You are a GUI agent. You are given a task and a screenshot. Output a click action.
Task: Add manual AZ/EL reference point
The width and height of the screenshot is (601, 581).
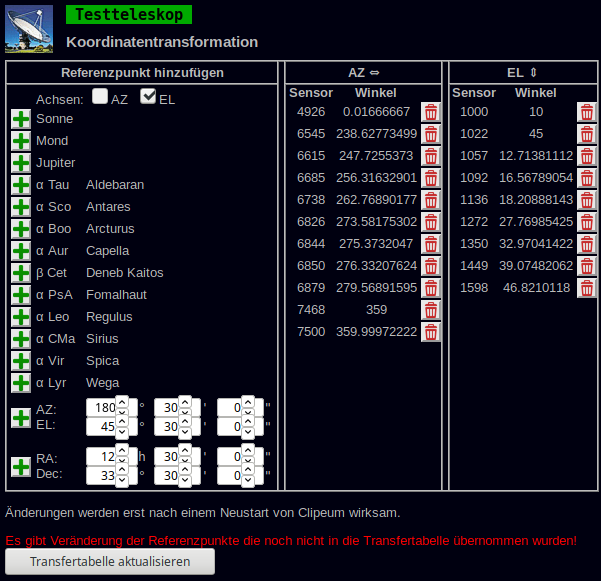(x=21, y=417)
